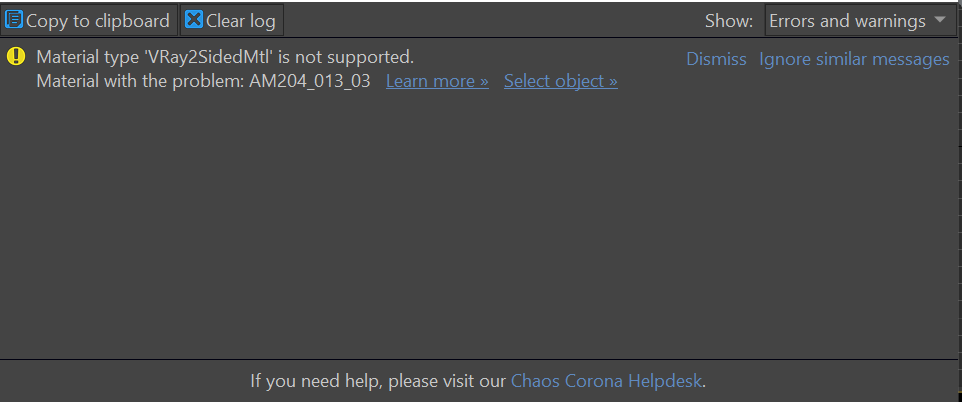Open the Learn more » link
This screenshot has width=962, height=402.
click(437, 81)
